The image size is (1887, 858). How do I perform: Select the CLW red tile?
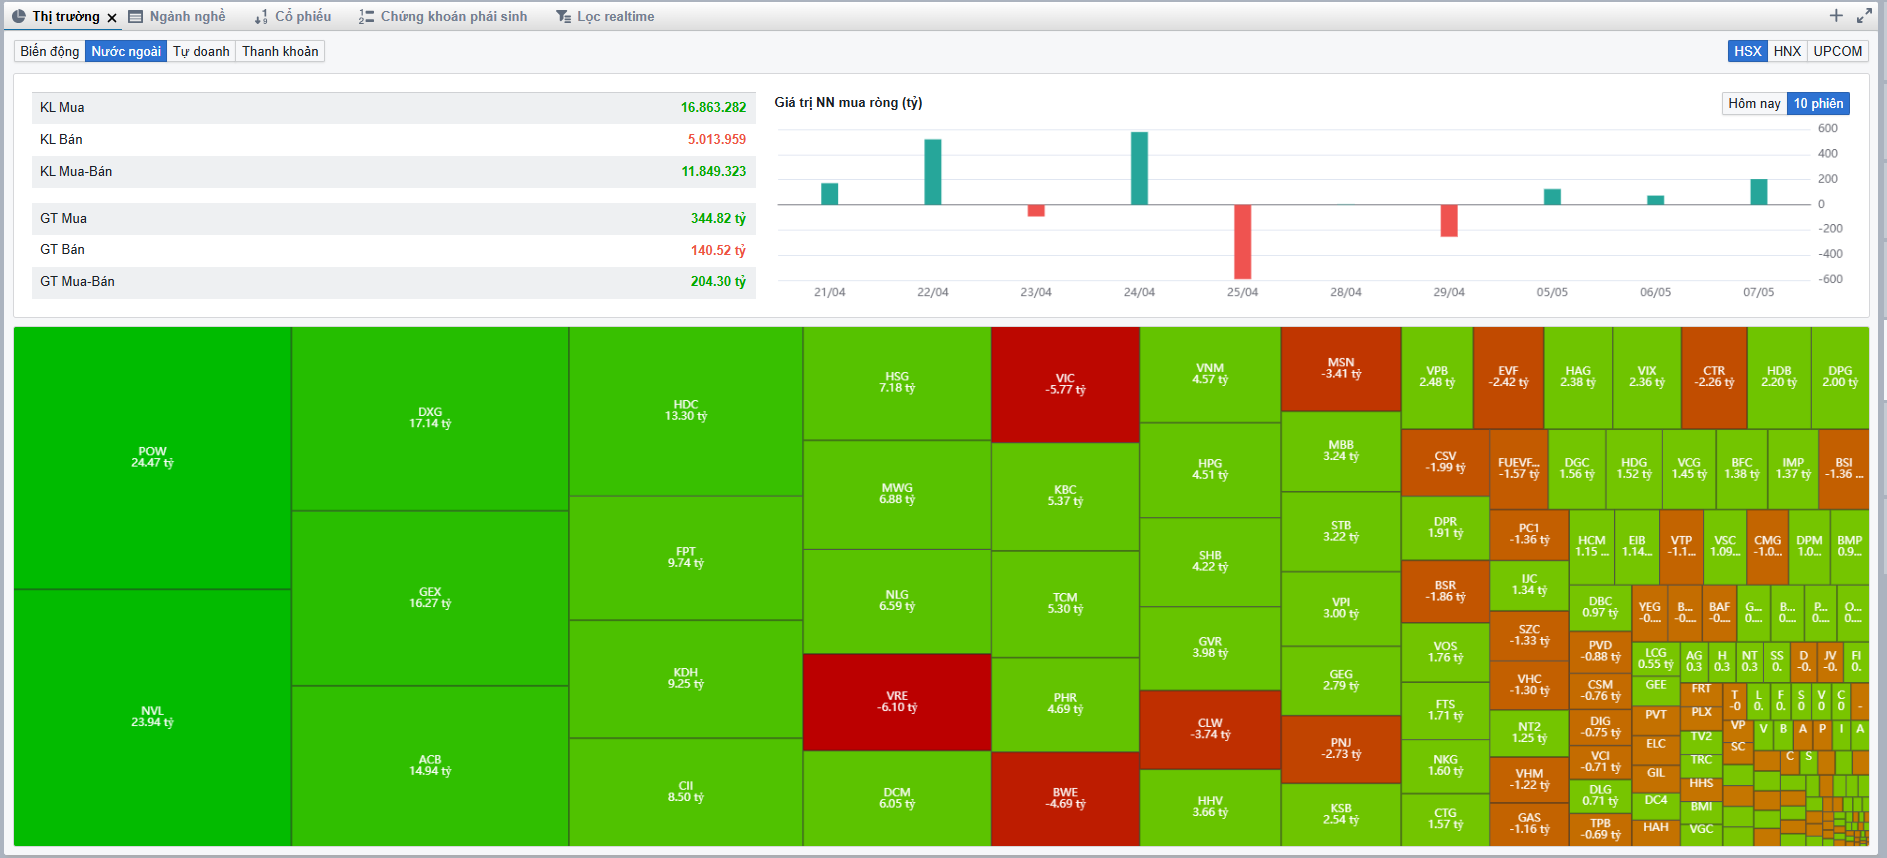click(x=1210, y=729)
